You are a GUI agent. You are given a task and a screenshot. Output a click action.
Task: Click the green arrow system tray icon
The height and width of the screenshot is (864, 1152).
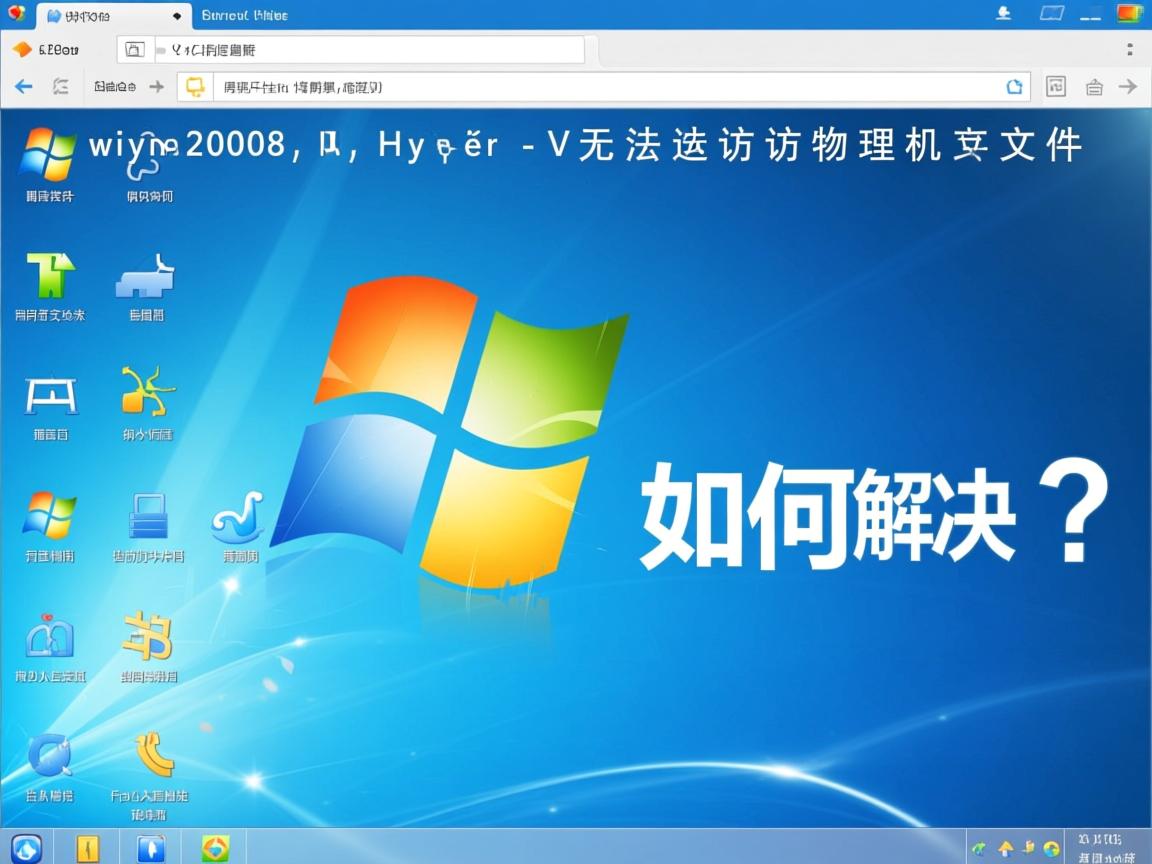979,849
